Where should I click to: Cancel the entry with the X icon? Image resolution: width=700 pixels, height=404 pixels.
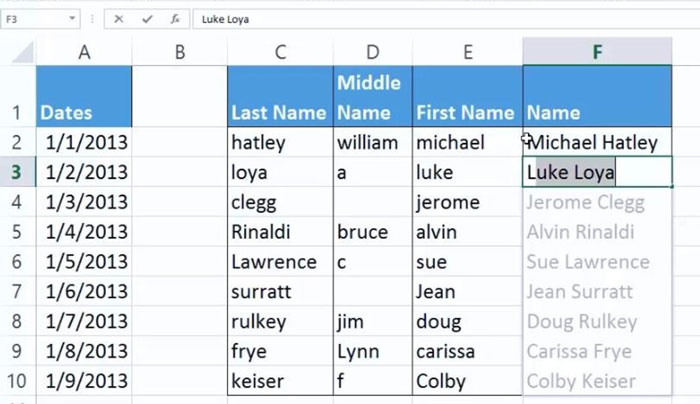[118, 19]
